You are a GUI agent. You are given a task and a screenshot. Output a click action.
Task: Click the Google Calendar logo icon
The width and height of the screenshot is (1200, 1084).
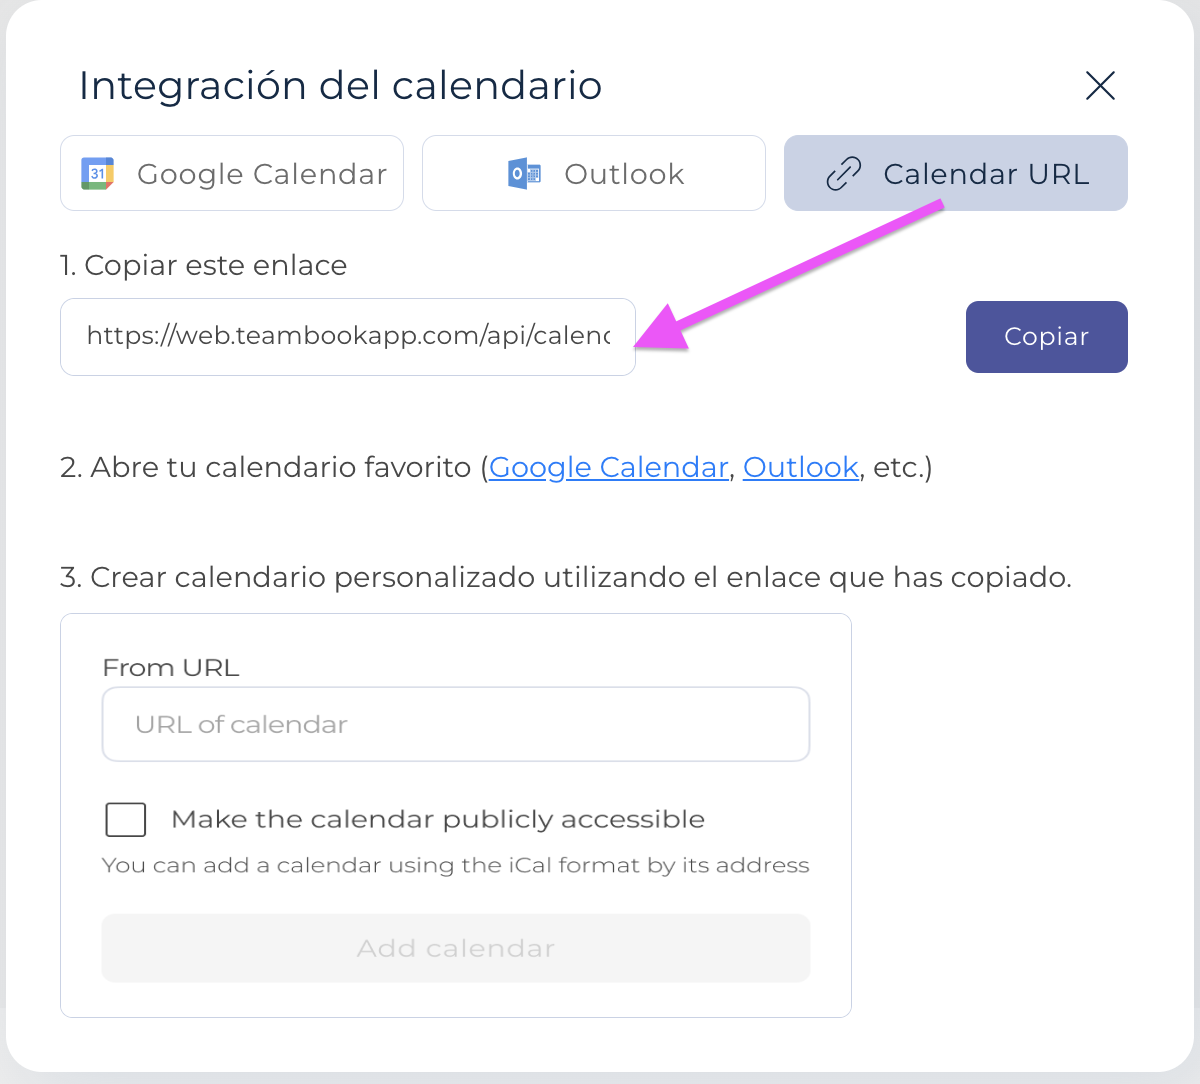[x=97, y=173]
